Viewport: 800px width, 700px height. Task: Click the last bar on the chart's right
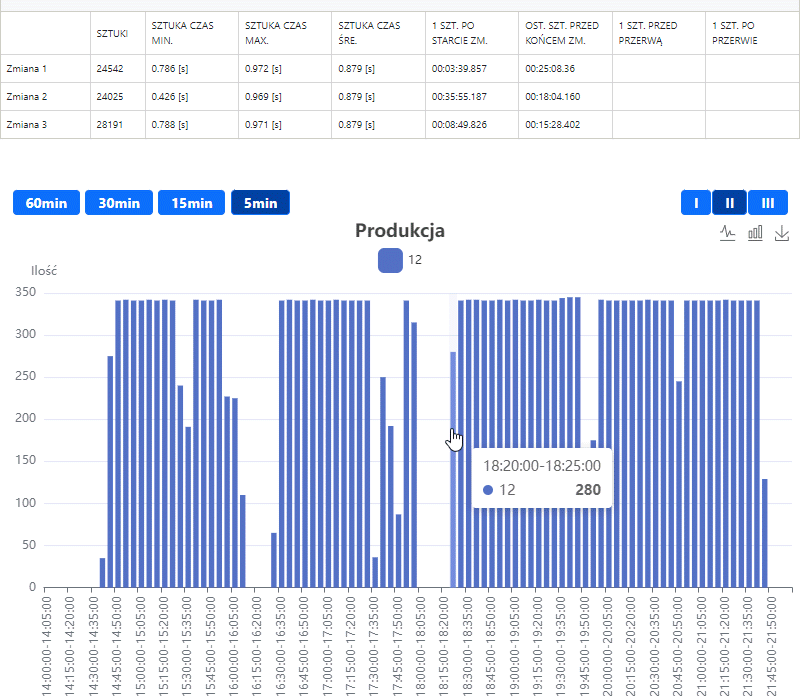765,533
